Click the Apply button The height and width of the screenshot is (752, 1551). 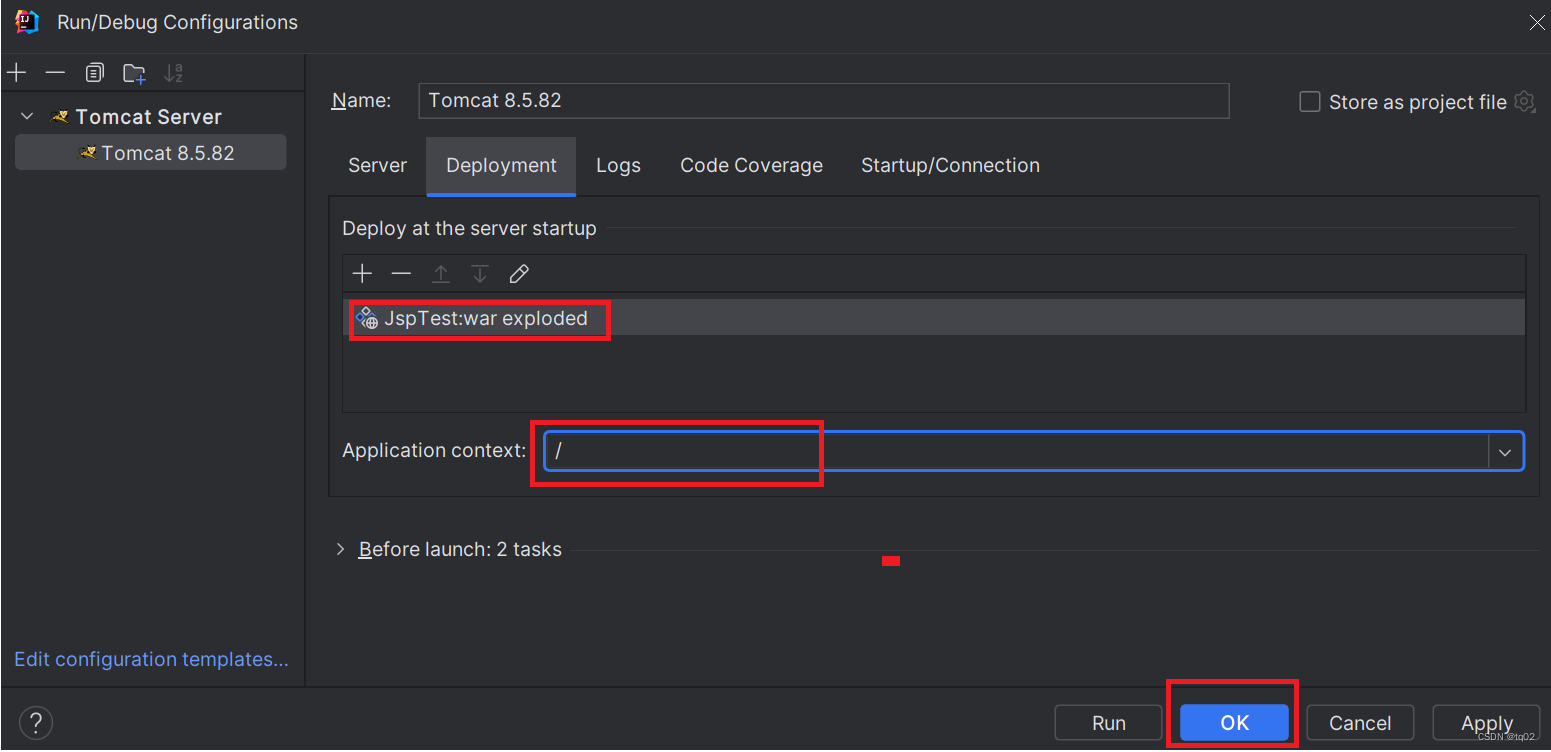tap(1486, 723)
